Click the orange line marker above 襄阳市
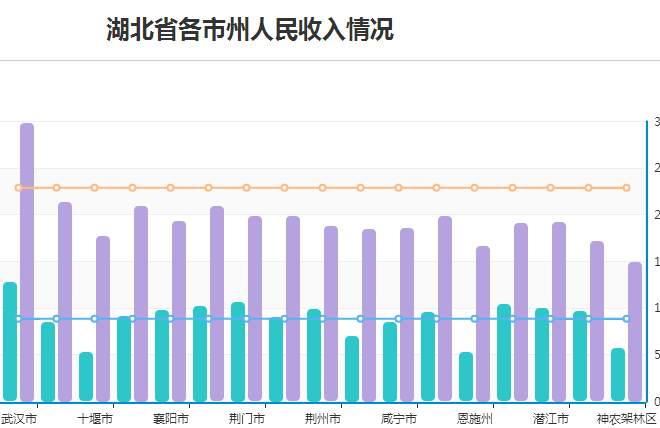Image resolution: width=660 pixels, height=428 pixels. [x=170, y=188]
